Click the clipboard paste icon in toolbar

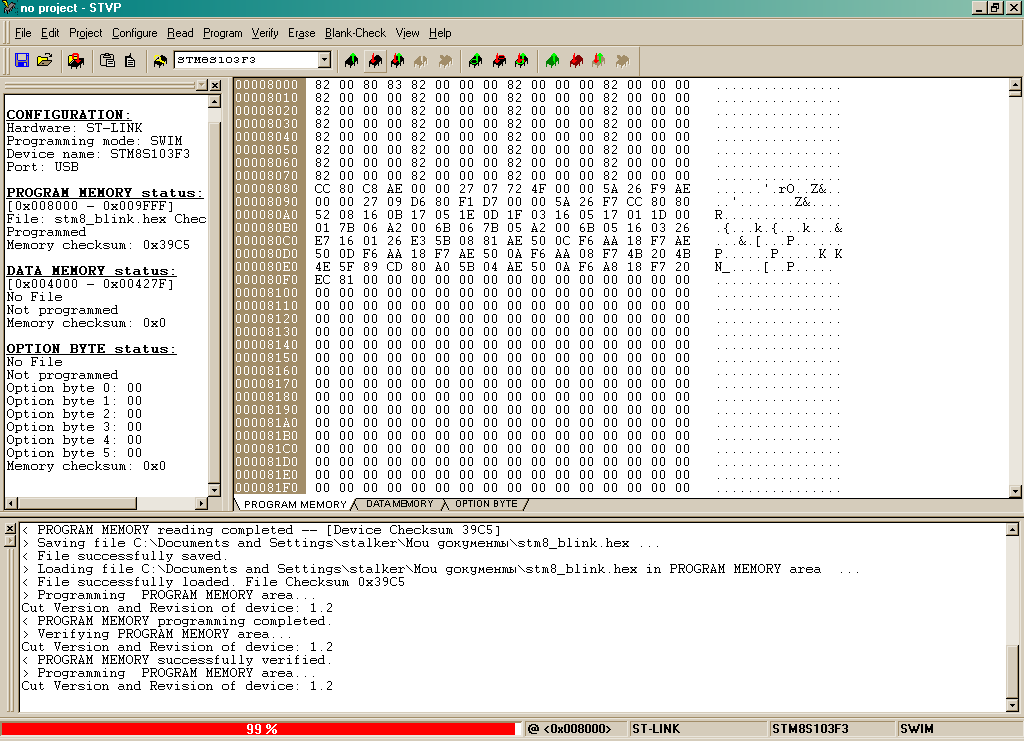(107, 60)
